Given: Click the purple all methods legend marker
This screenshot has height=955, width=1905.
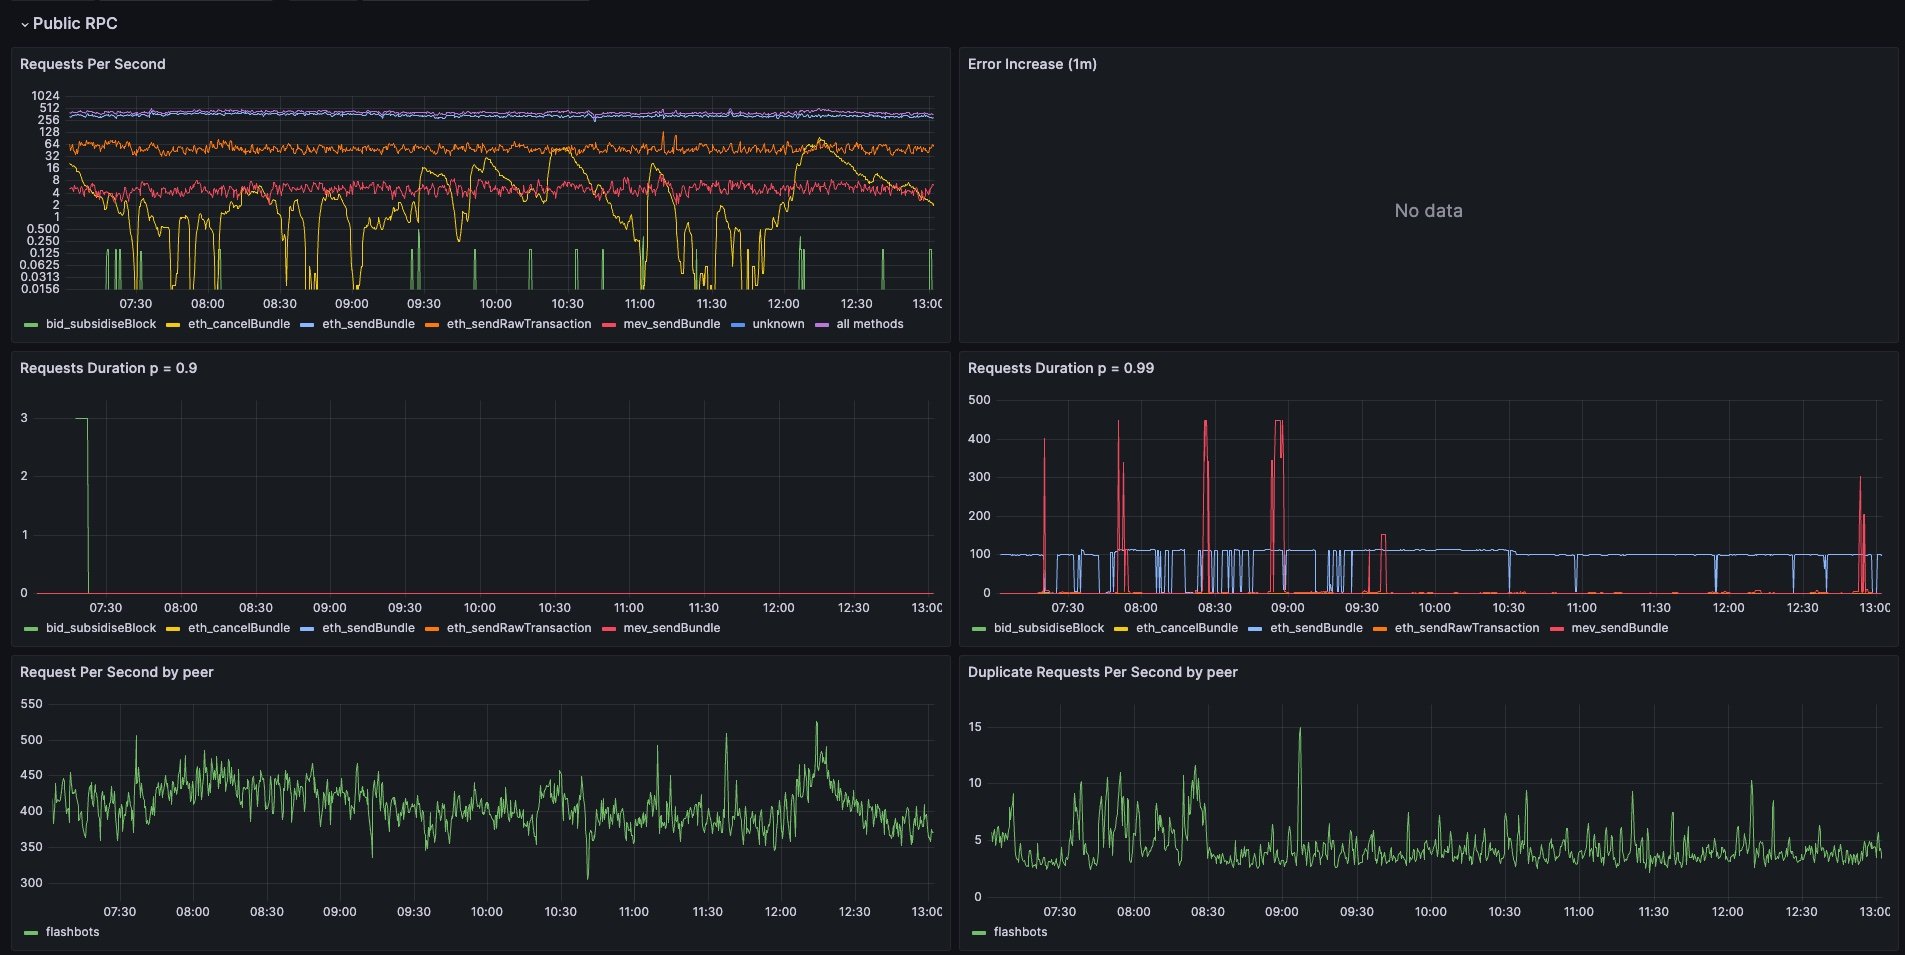Looking at the screenshot, I should click(820, 324).
